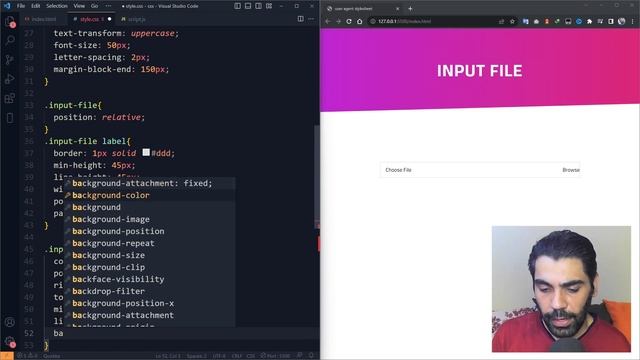Click share icon in address bar
Screen dimensions: 640x360
(x=501, y=21)
